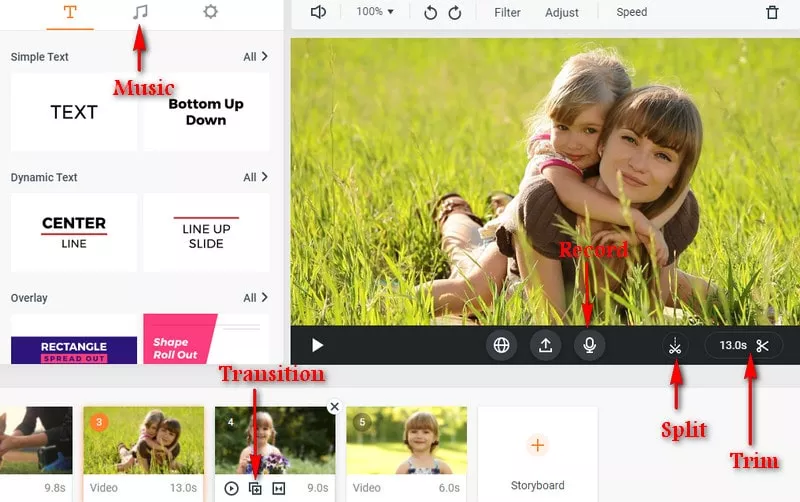Remove clip 4 with the X button
This screenshot has height=502, width=800.
334,407
